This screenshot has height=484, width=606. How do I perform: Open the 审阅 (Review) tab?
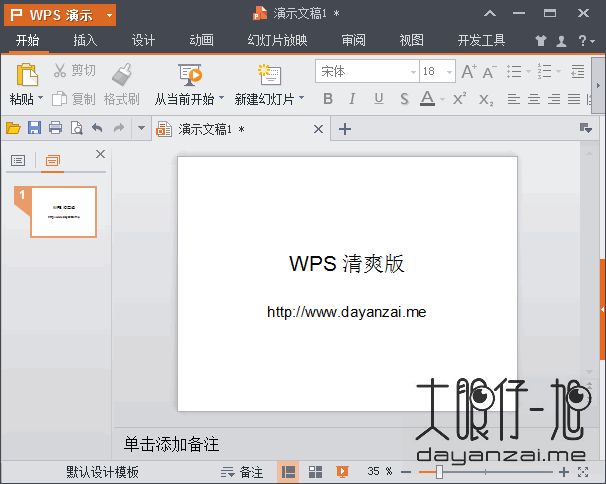[353, 40]
